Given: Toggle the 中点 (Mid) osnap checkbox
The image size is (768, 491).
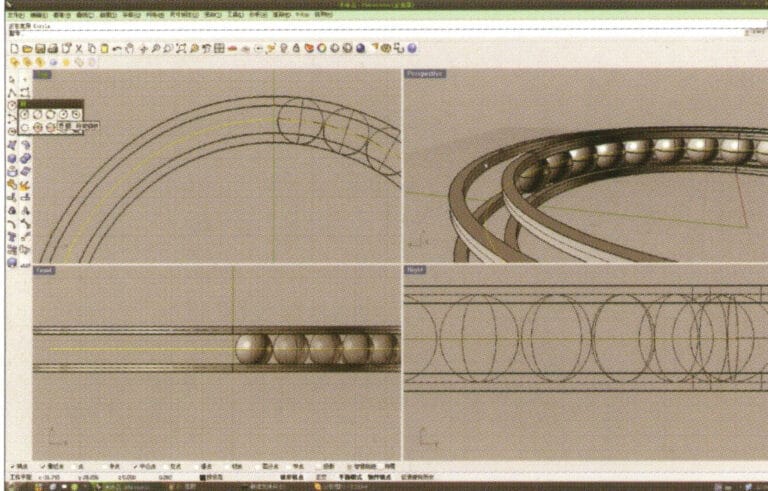Looking at the screenshot, I should pos(136,466).
